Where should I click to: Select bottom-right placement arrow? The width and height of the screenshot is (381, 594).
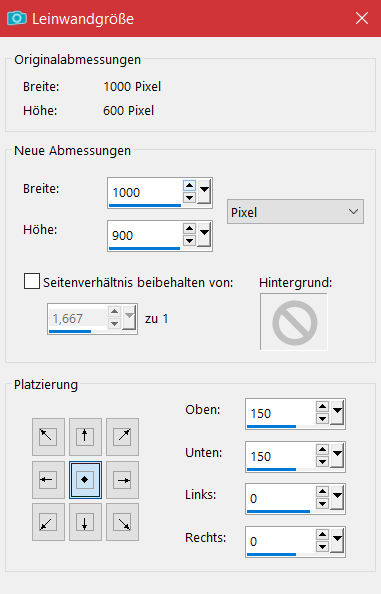(122, 522)
